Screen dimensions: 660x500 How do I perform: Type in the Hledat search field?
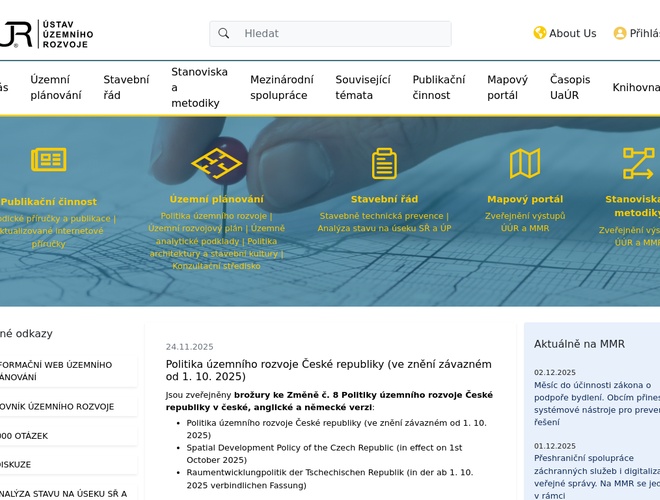click(340, 33)
